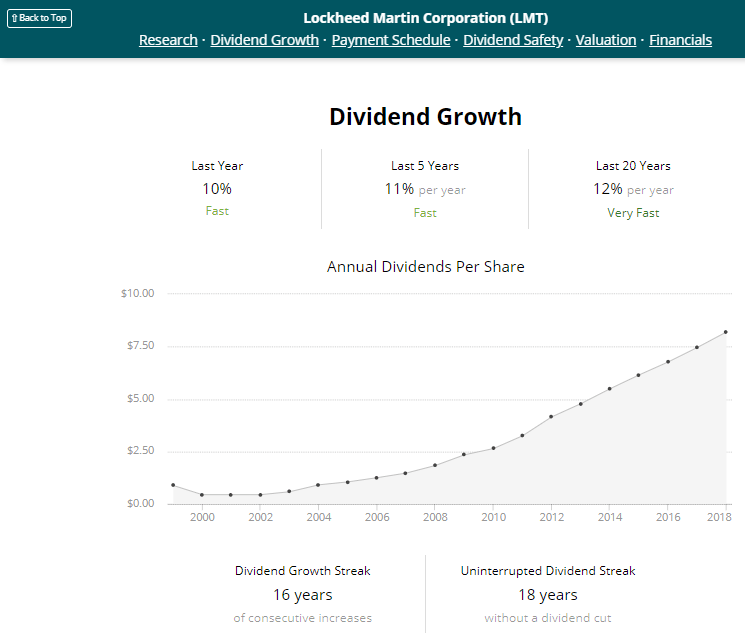This screenshot has height=633, width=745.
Task: Click the 2012 data point on chart
Action: [551, 417]
